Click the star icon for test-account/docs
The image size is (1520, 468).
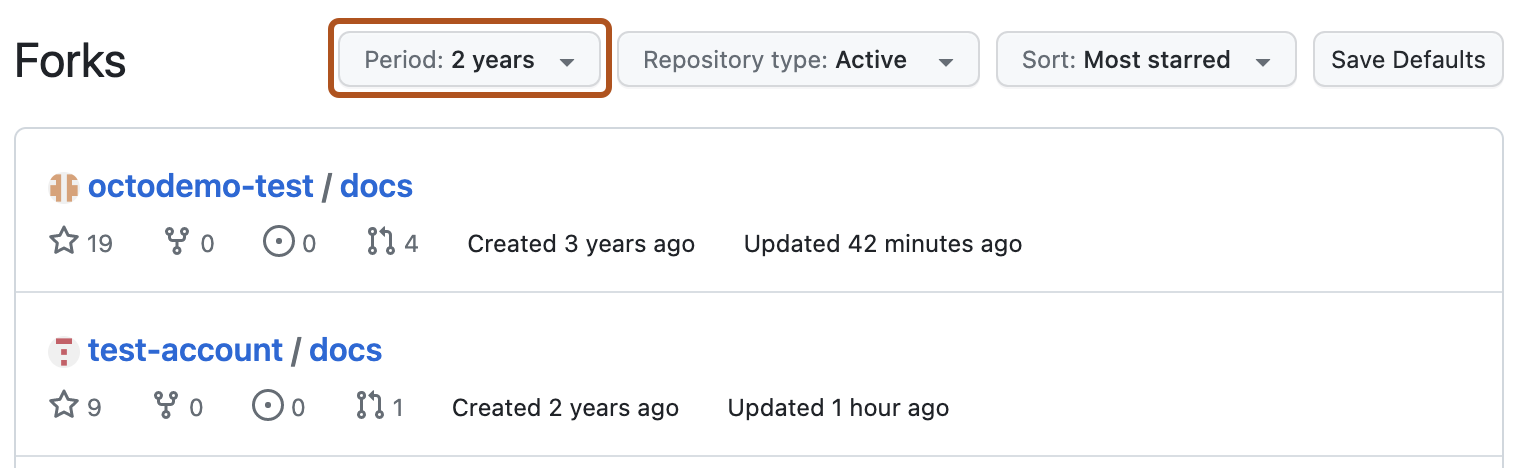(x=63, y=407)
